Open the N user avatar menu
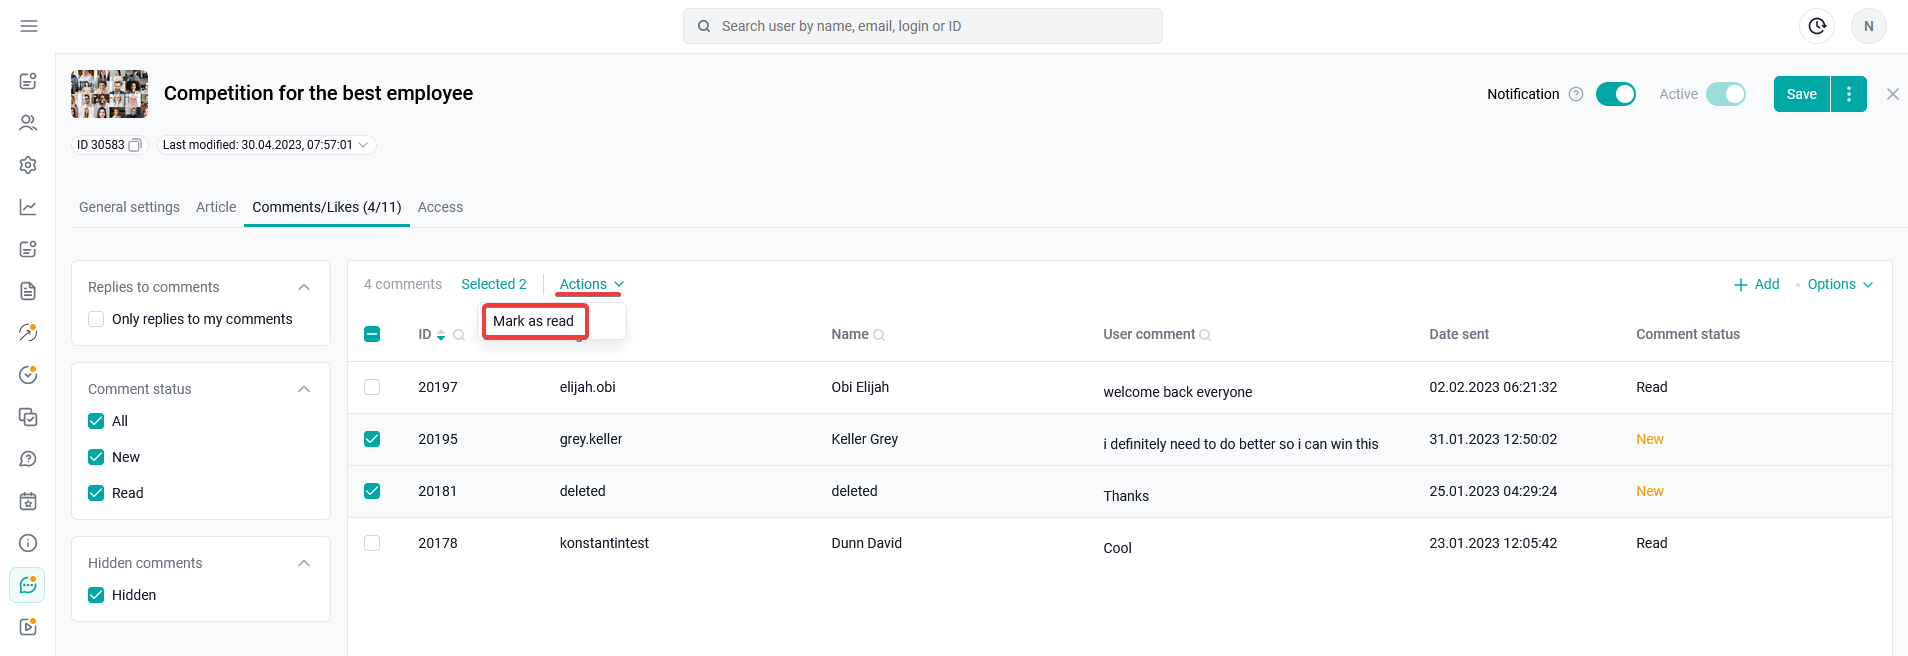 pos(1868,26)
